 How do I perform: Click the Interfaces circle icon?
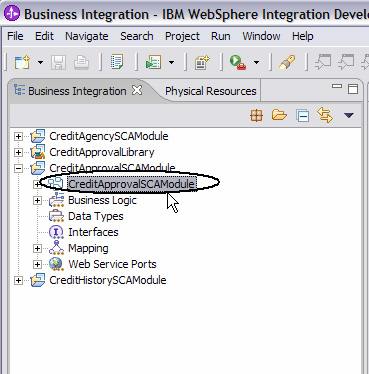pos(56,232)
